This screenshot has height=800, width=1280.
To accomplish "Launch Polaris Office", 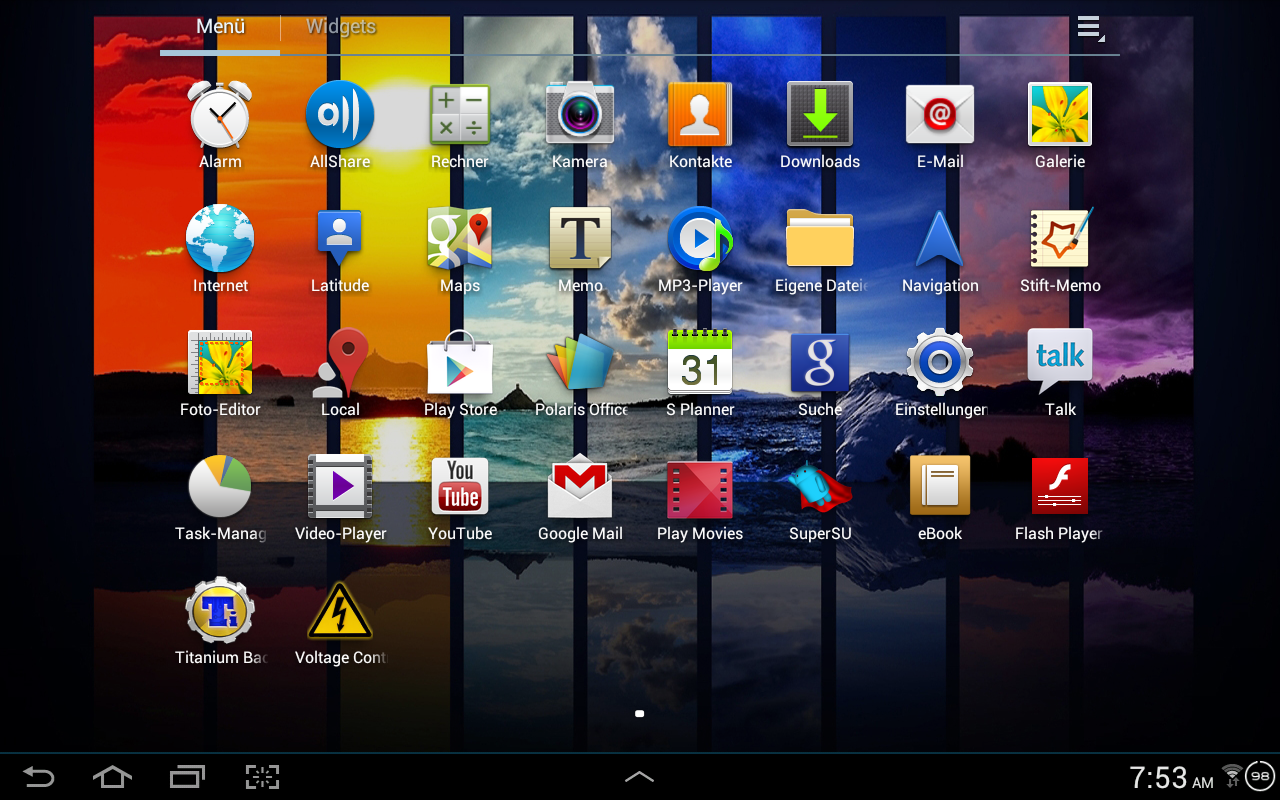I will point(580,364).
